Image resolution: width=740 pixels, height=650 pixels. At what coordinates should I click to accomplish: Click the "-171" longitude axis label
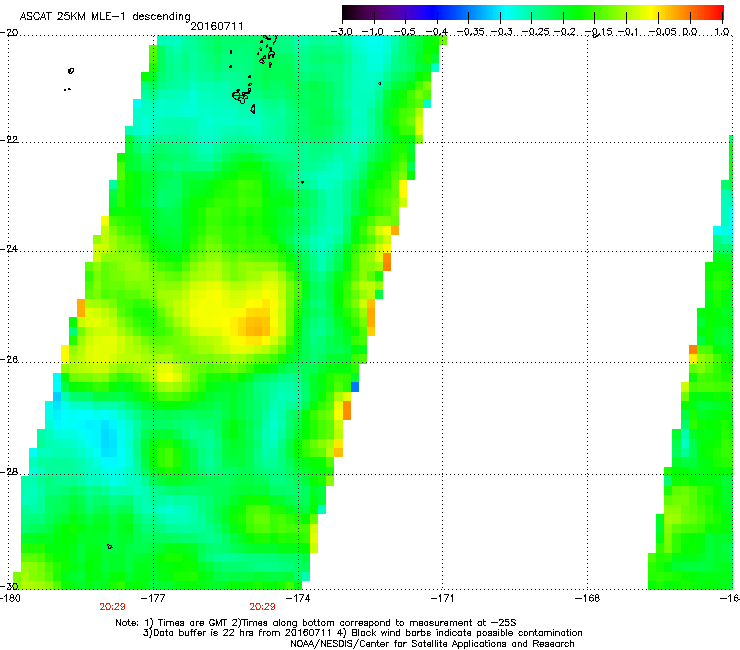tap(443, 598)
